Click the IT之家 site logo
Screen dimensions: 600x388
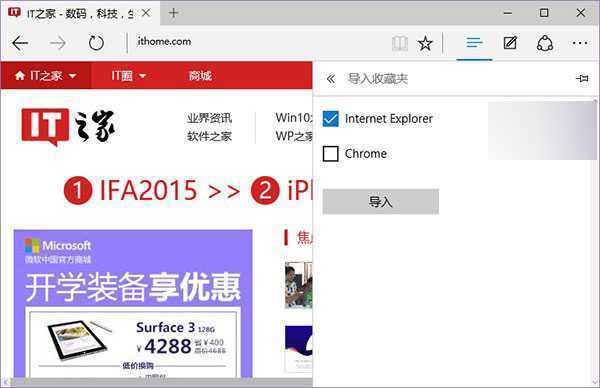68,127
